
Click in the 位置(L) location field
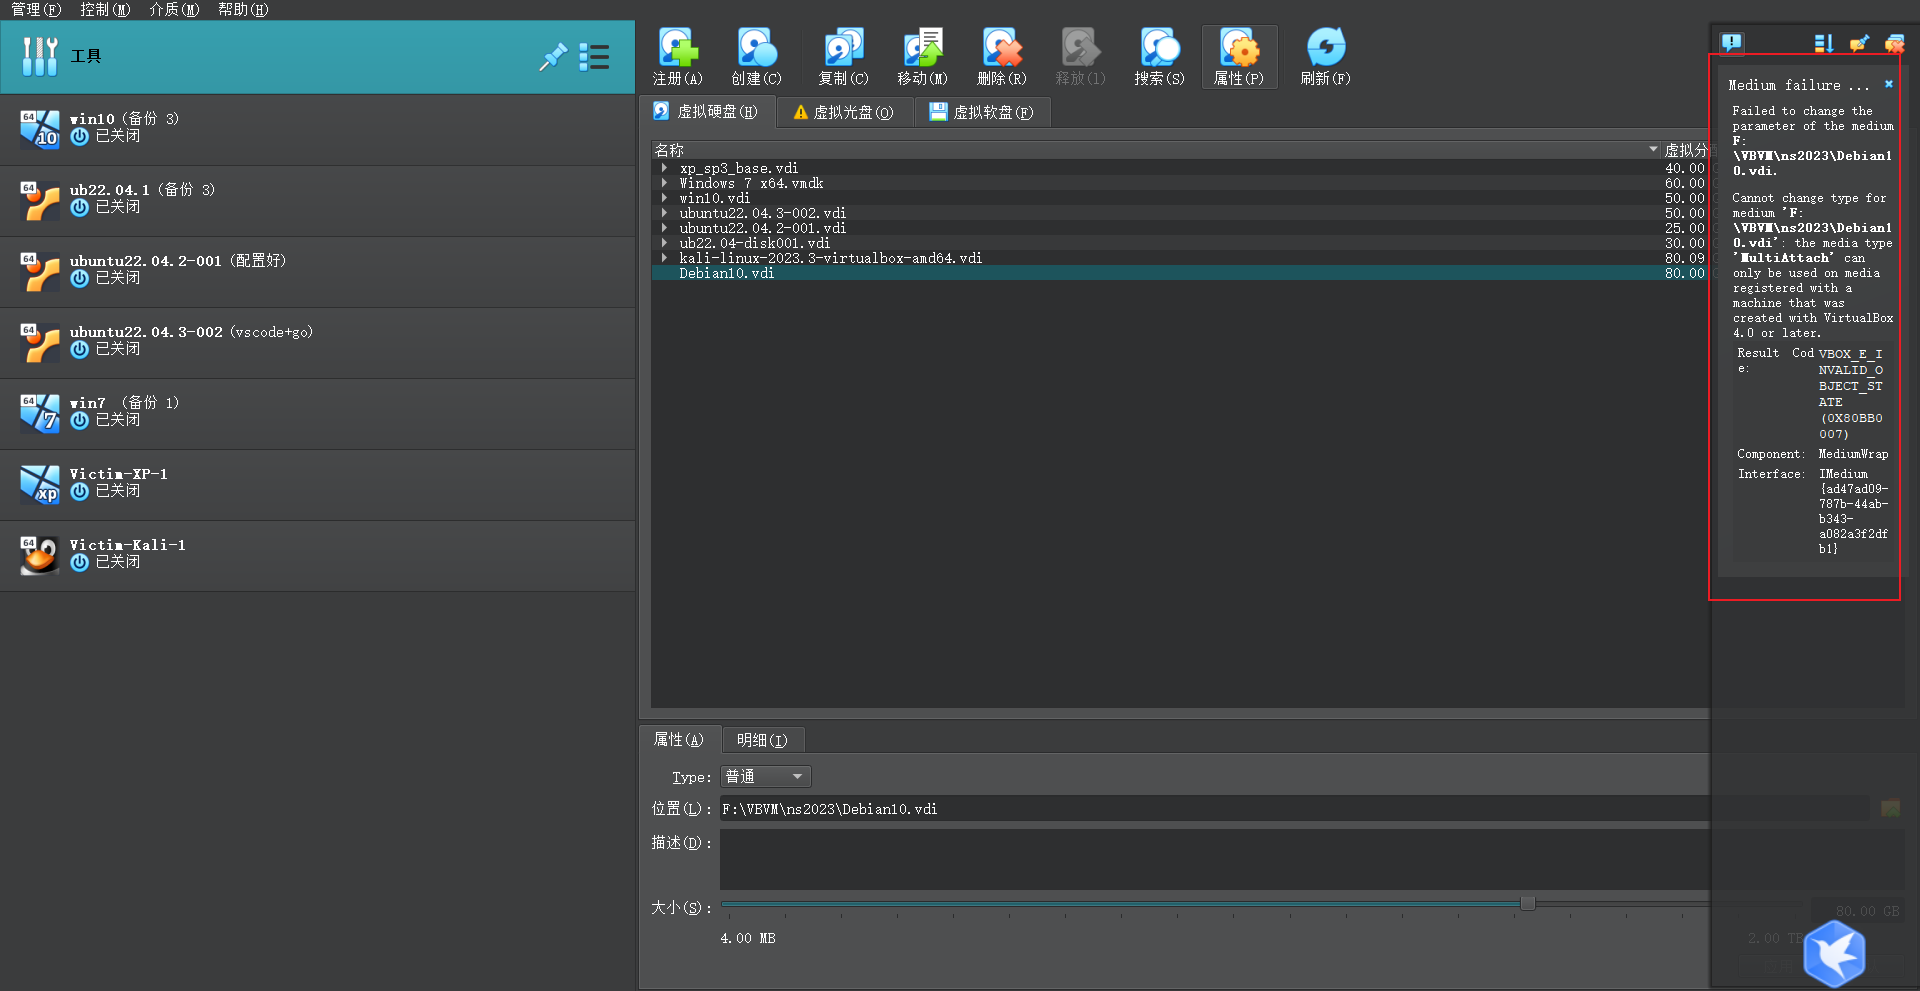tap(1294, 809)
